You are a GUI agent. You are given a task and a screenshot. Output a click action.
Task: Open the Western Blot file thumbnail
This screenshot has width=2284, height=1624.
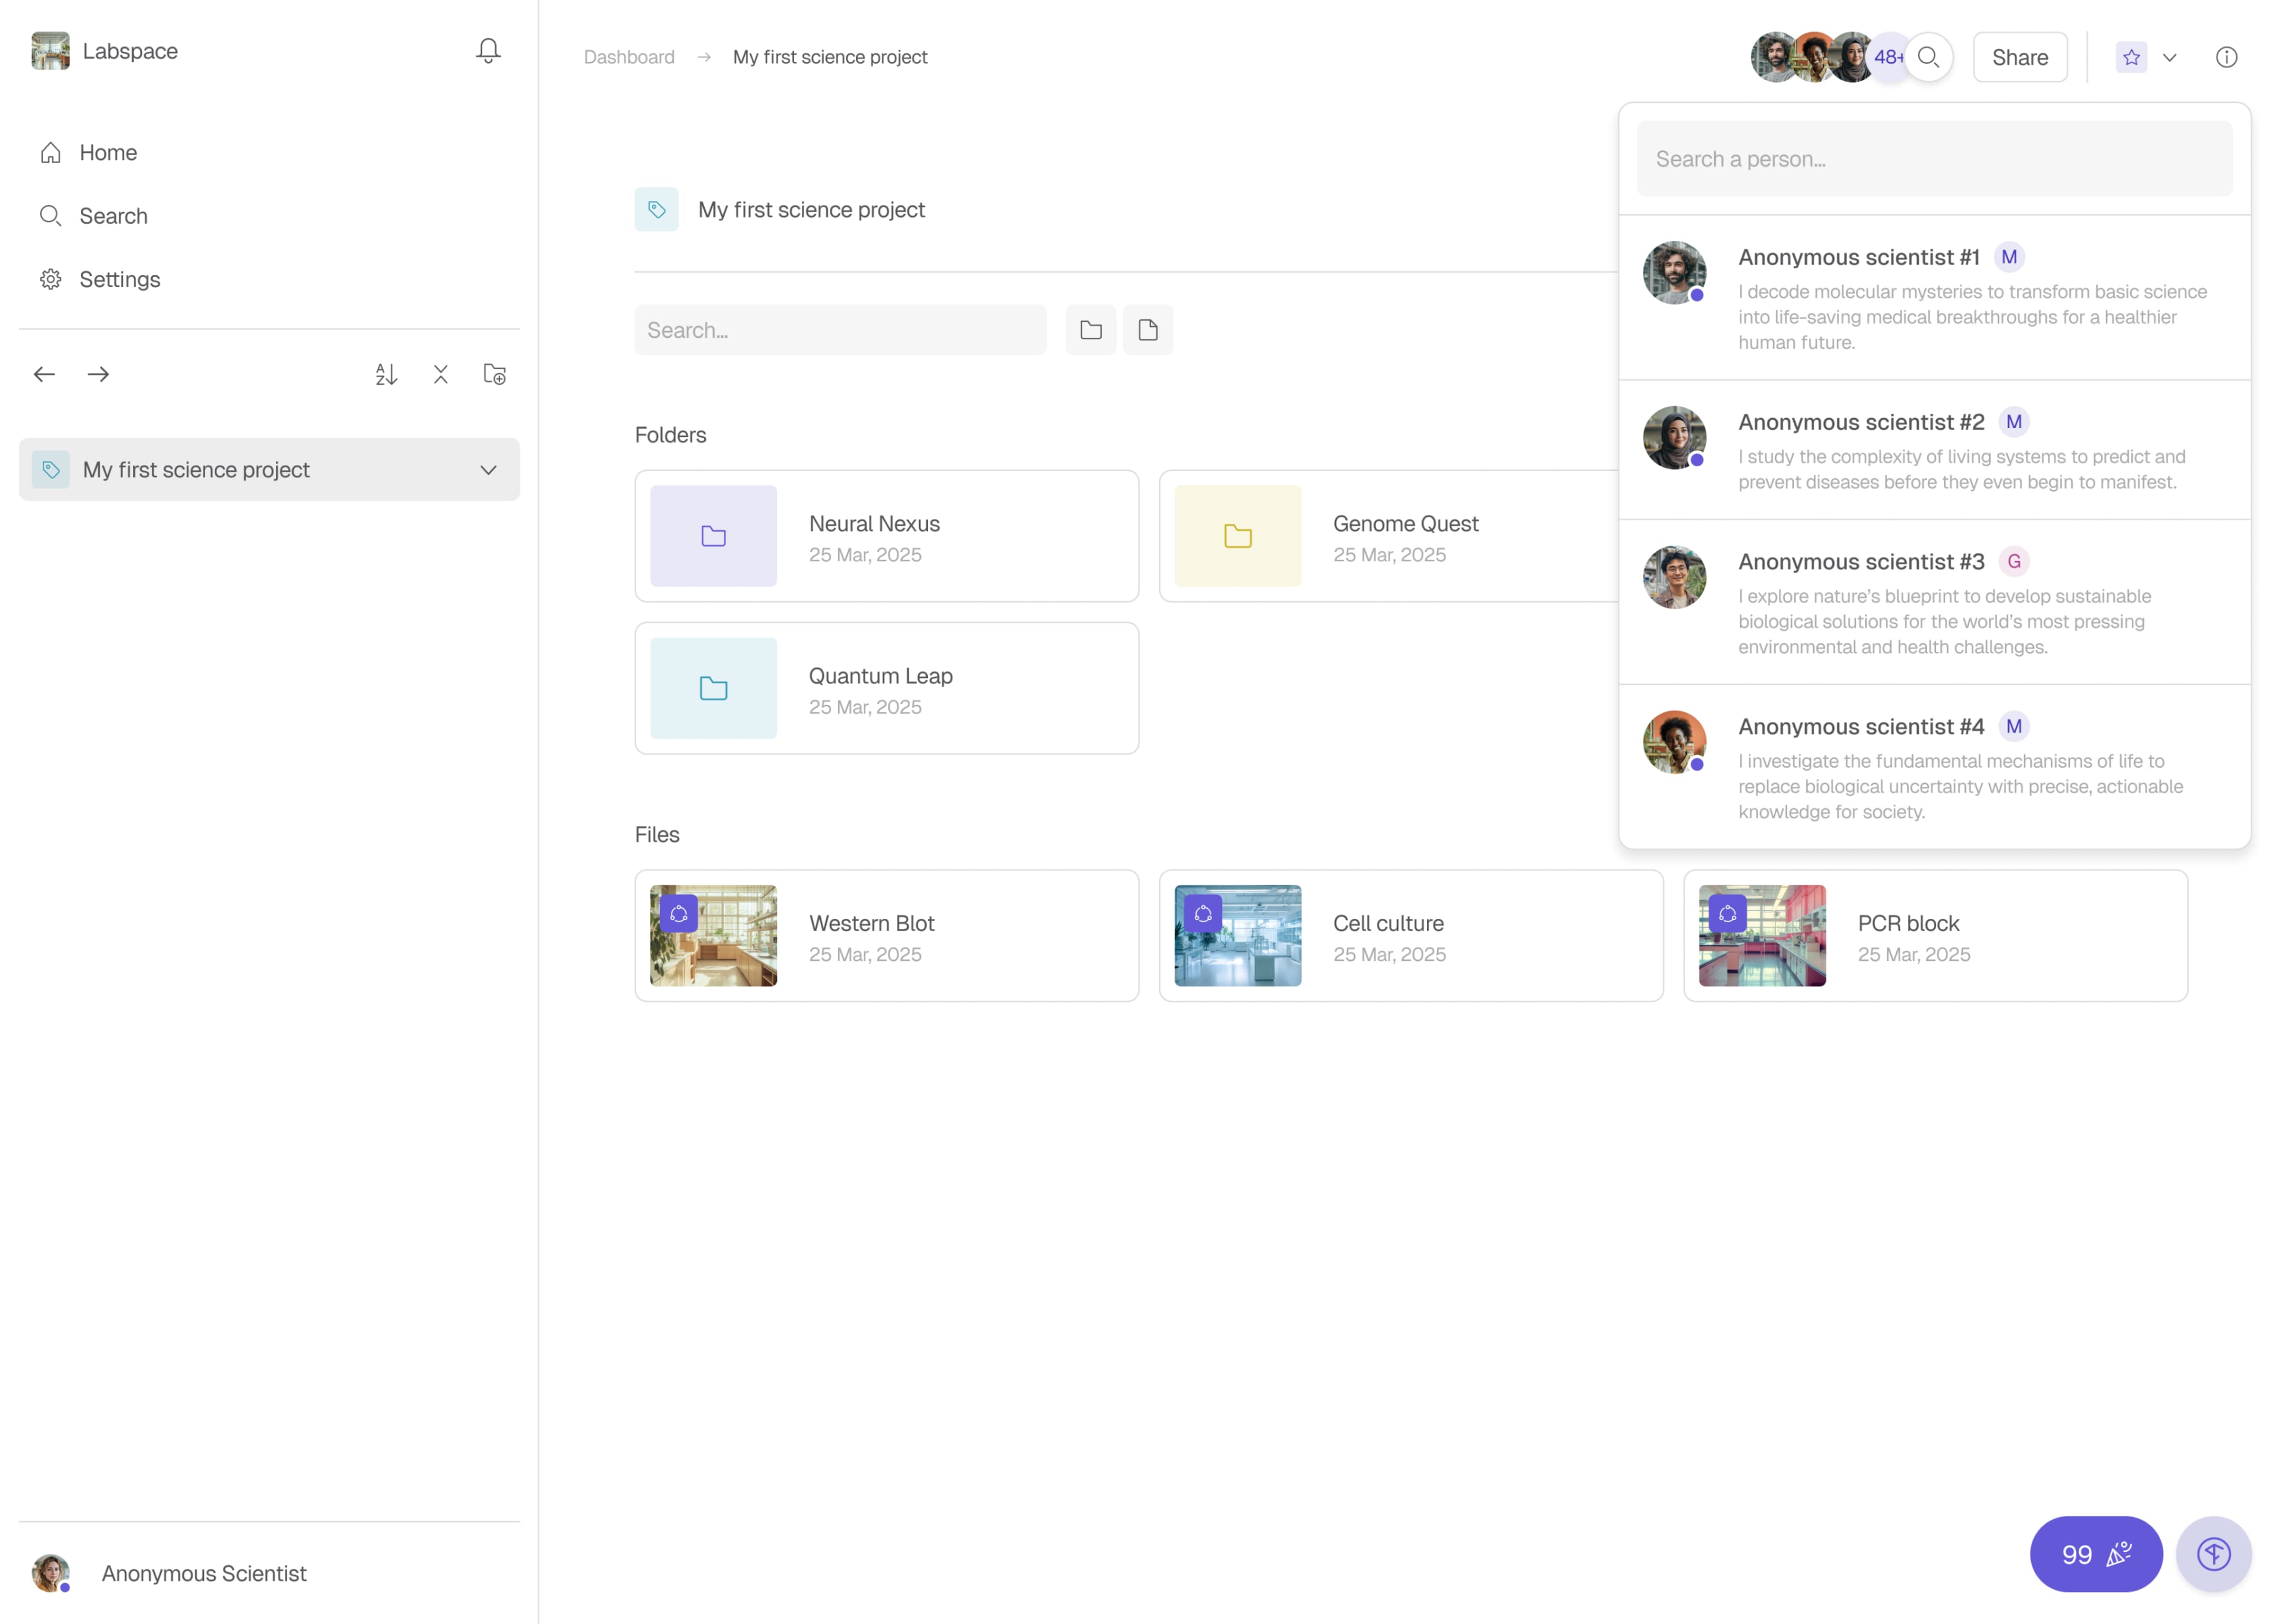[x=713, y=935]
